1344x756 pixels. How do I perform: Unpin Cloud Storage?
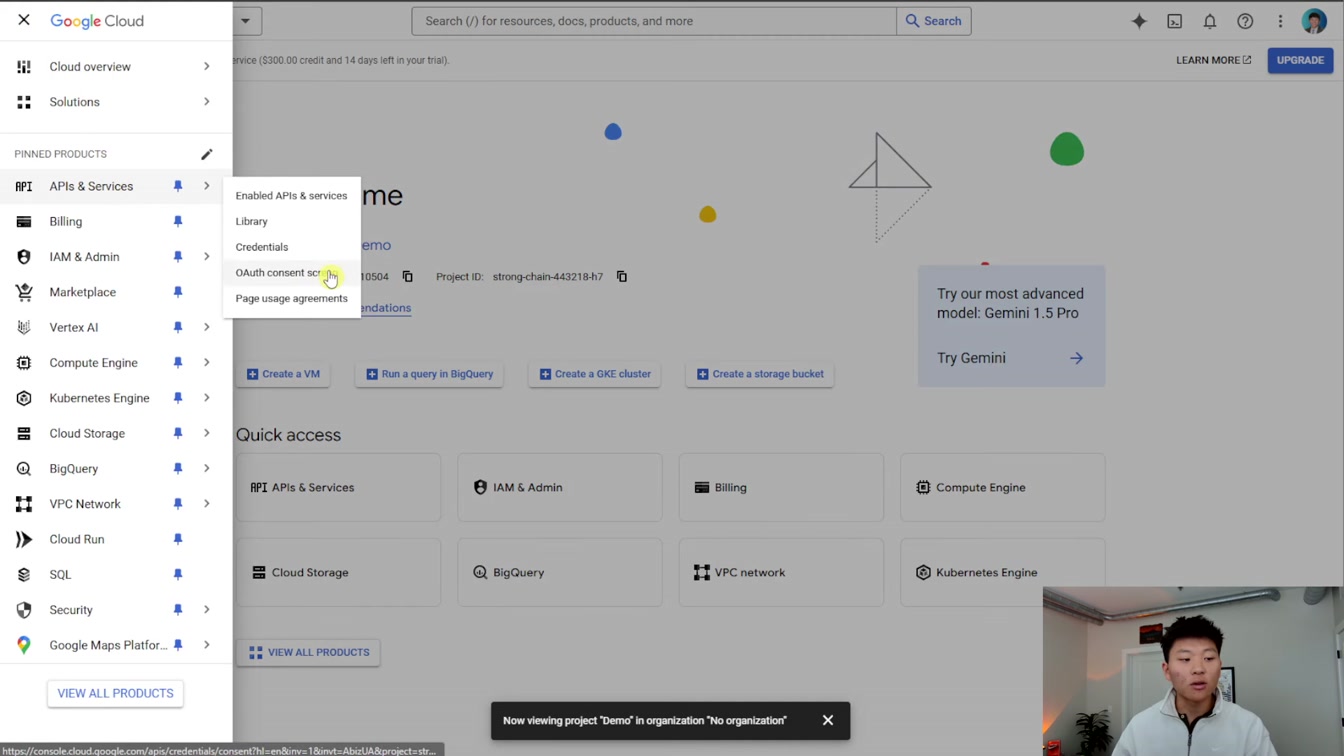178,433
